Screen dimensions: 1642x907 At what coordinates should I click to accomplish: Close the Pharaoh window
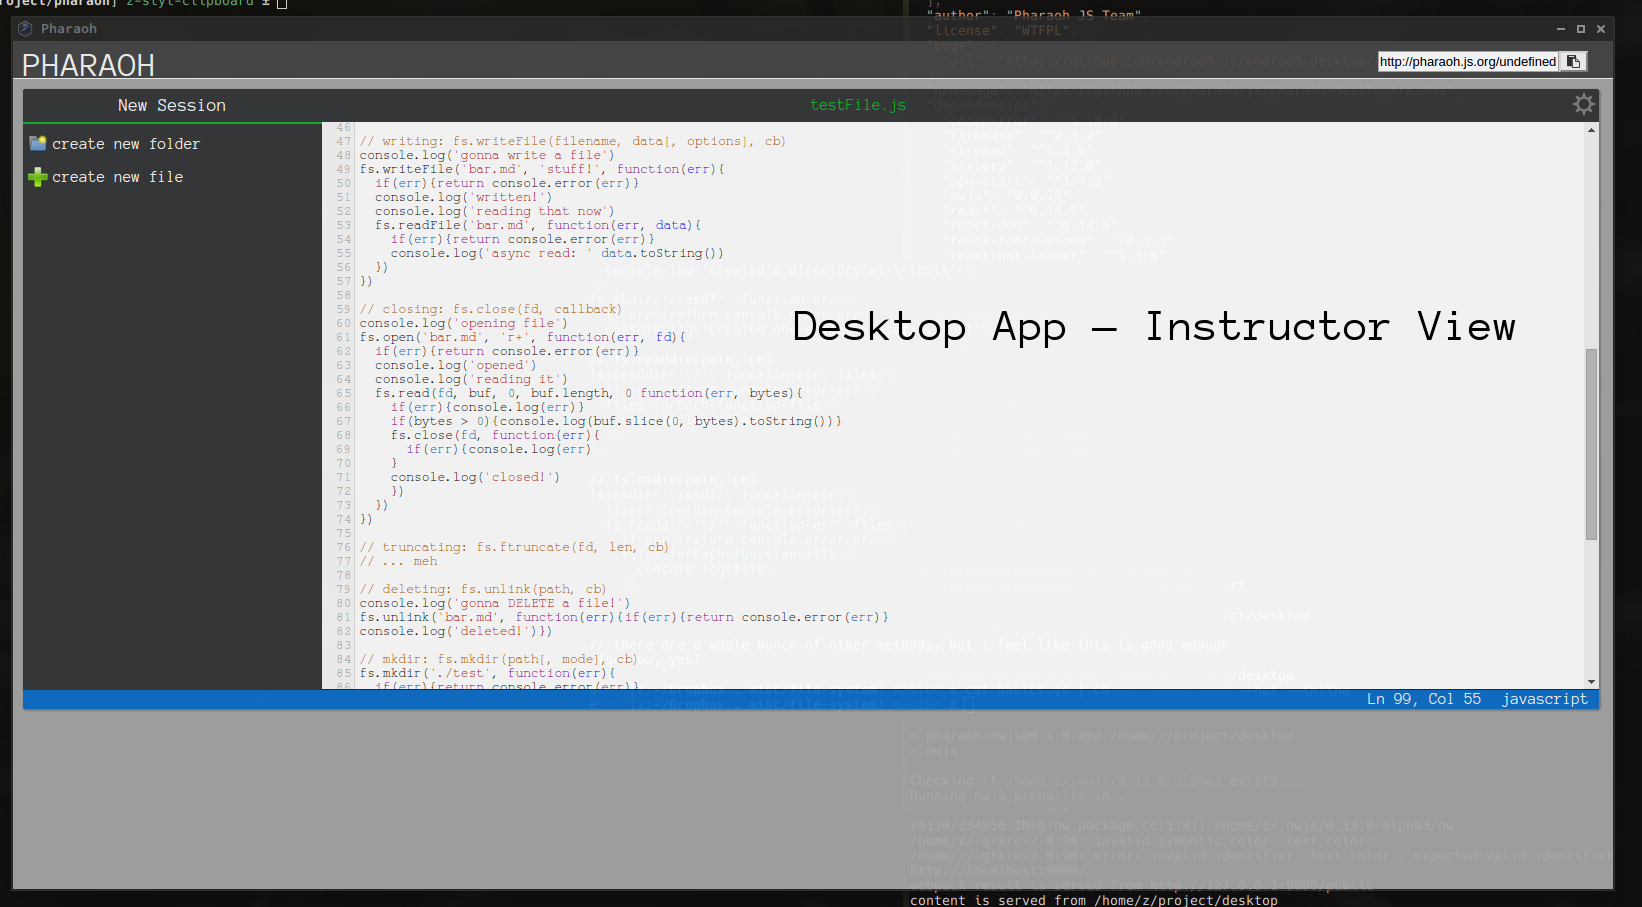click(1601, 29)
